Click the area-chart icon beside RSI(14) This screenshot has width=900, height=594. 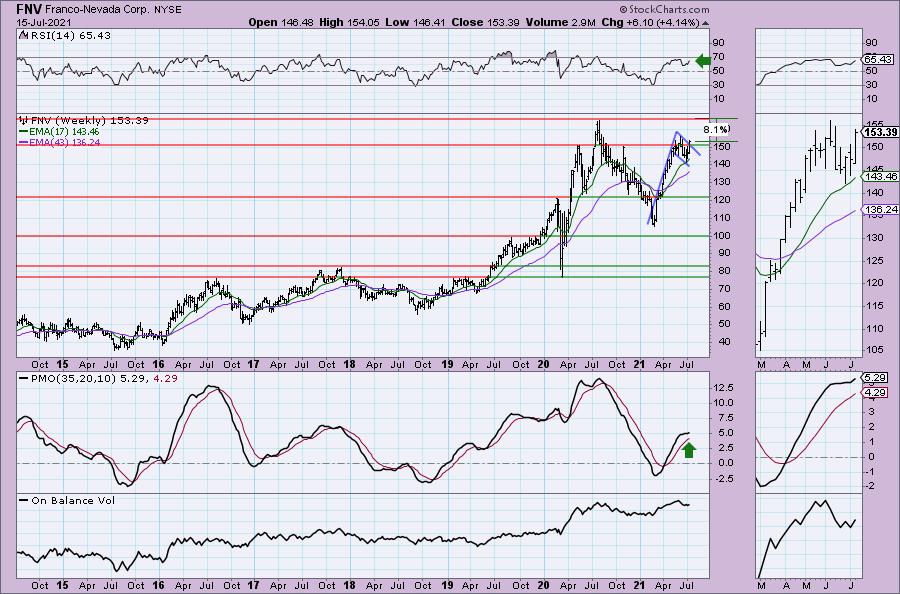pos(23,35)
